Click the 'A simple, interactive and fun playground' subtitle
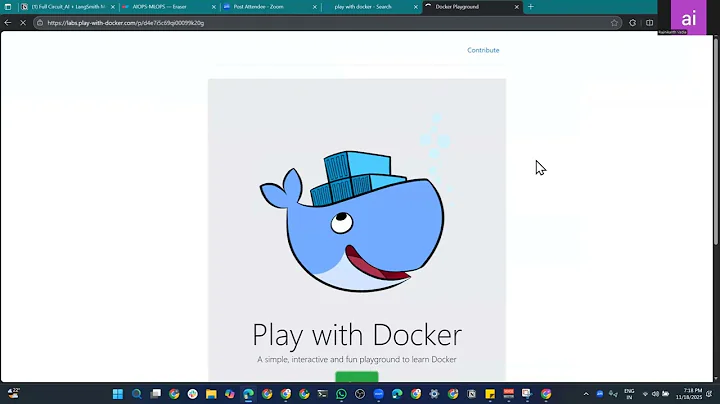This screenshot has height=404, width=720. 357,359
